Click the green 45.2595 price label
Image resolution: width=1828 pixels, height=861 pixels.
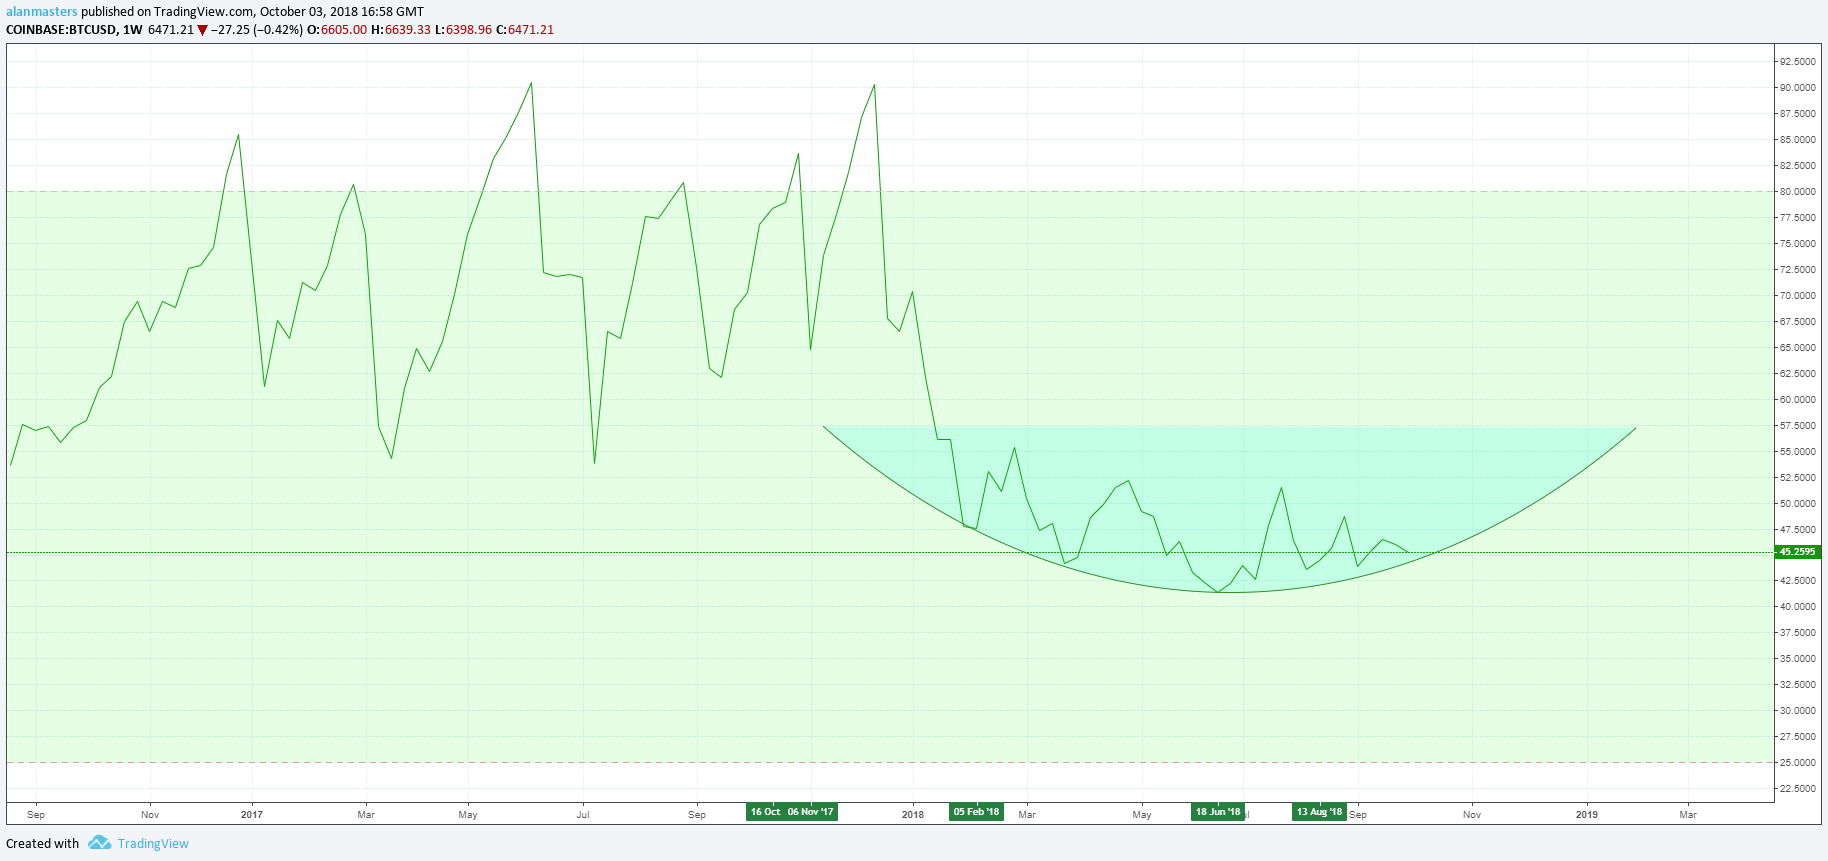1797,552
